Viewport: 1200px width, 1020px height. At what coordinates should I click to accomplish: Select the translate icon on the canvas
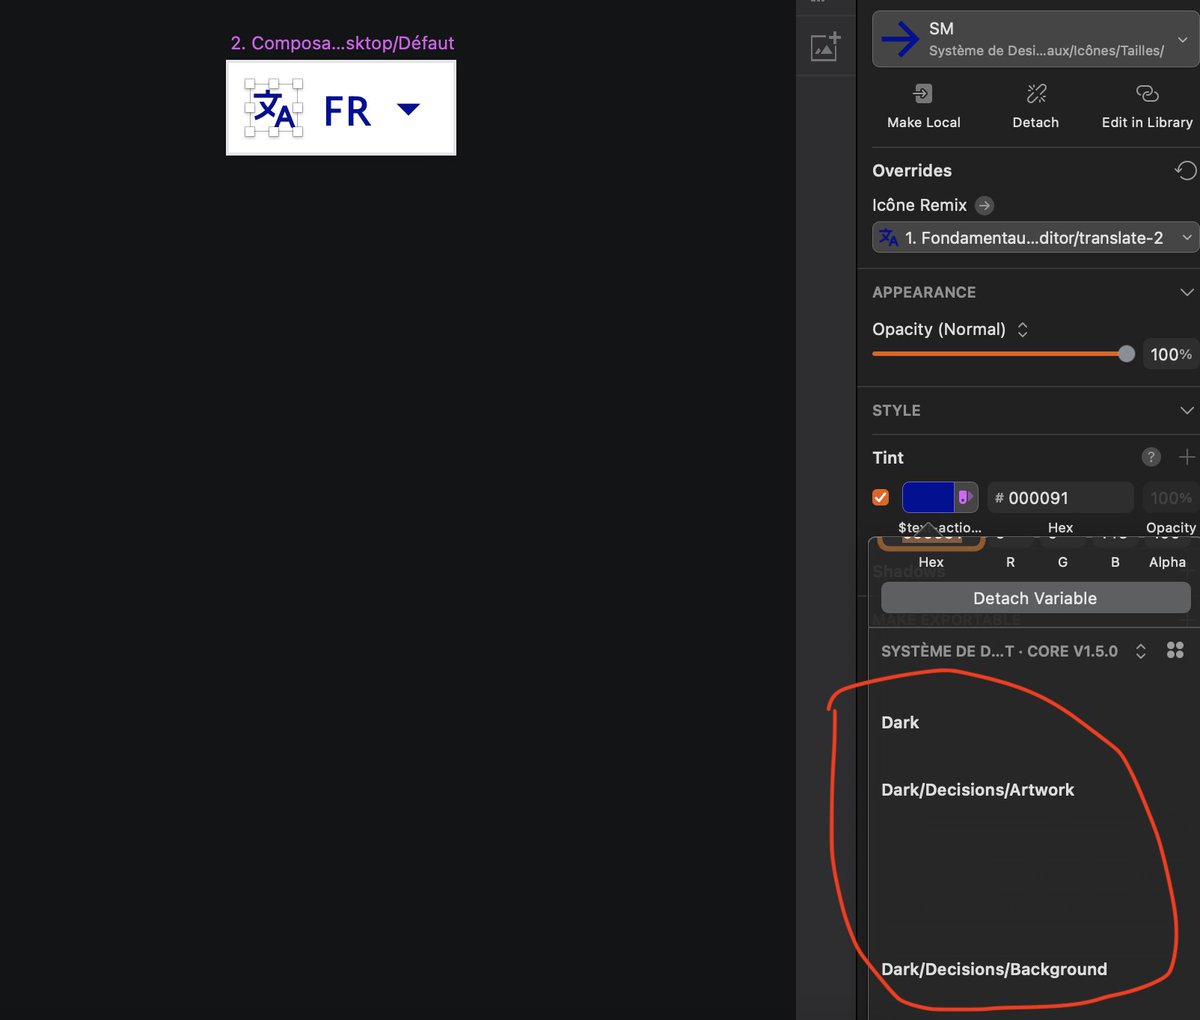274,108
